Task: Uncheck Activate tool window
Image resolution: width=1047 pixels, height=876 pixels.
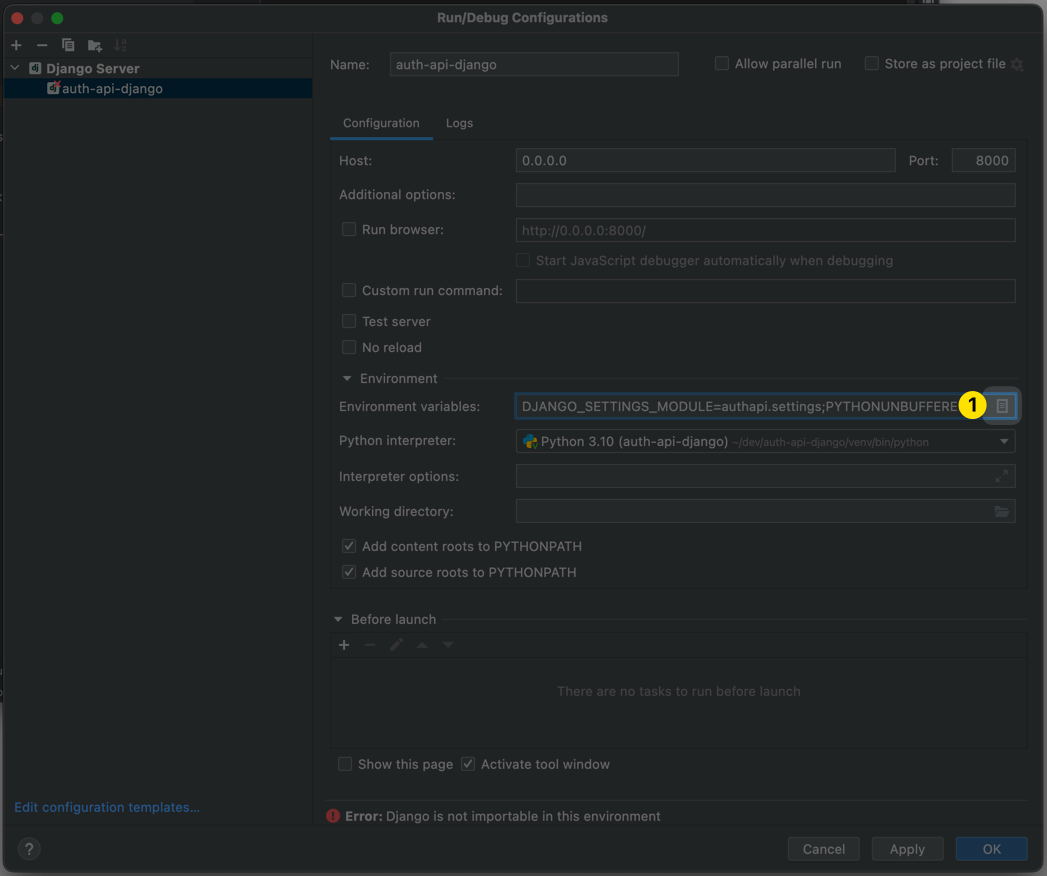Action: click(468, 764)
